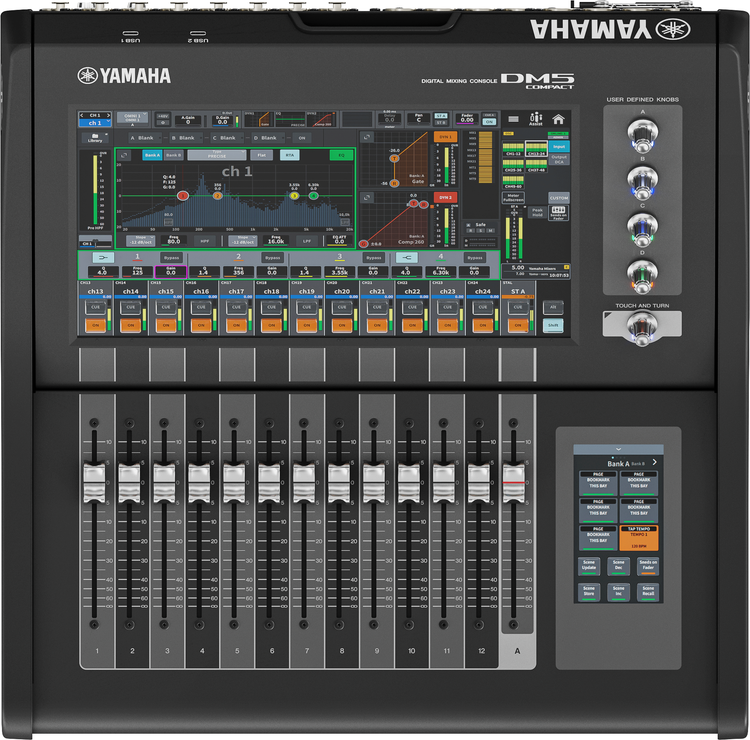
Task: Turn off the ch13 ON button
Action: coord(96,325)
